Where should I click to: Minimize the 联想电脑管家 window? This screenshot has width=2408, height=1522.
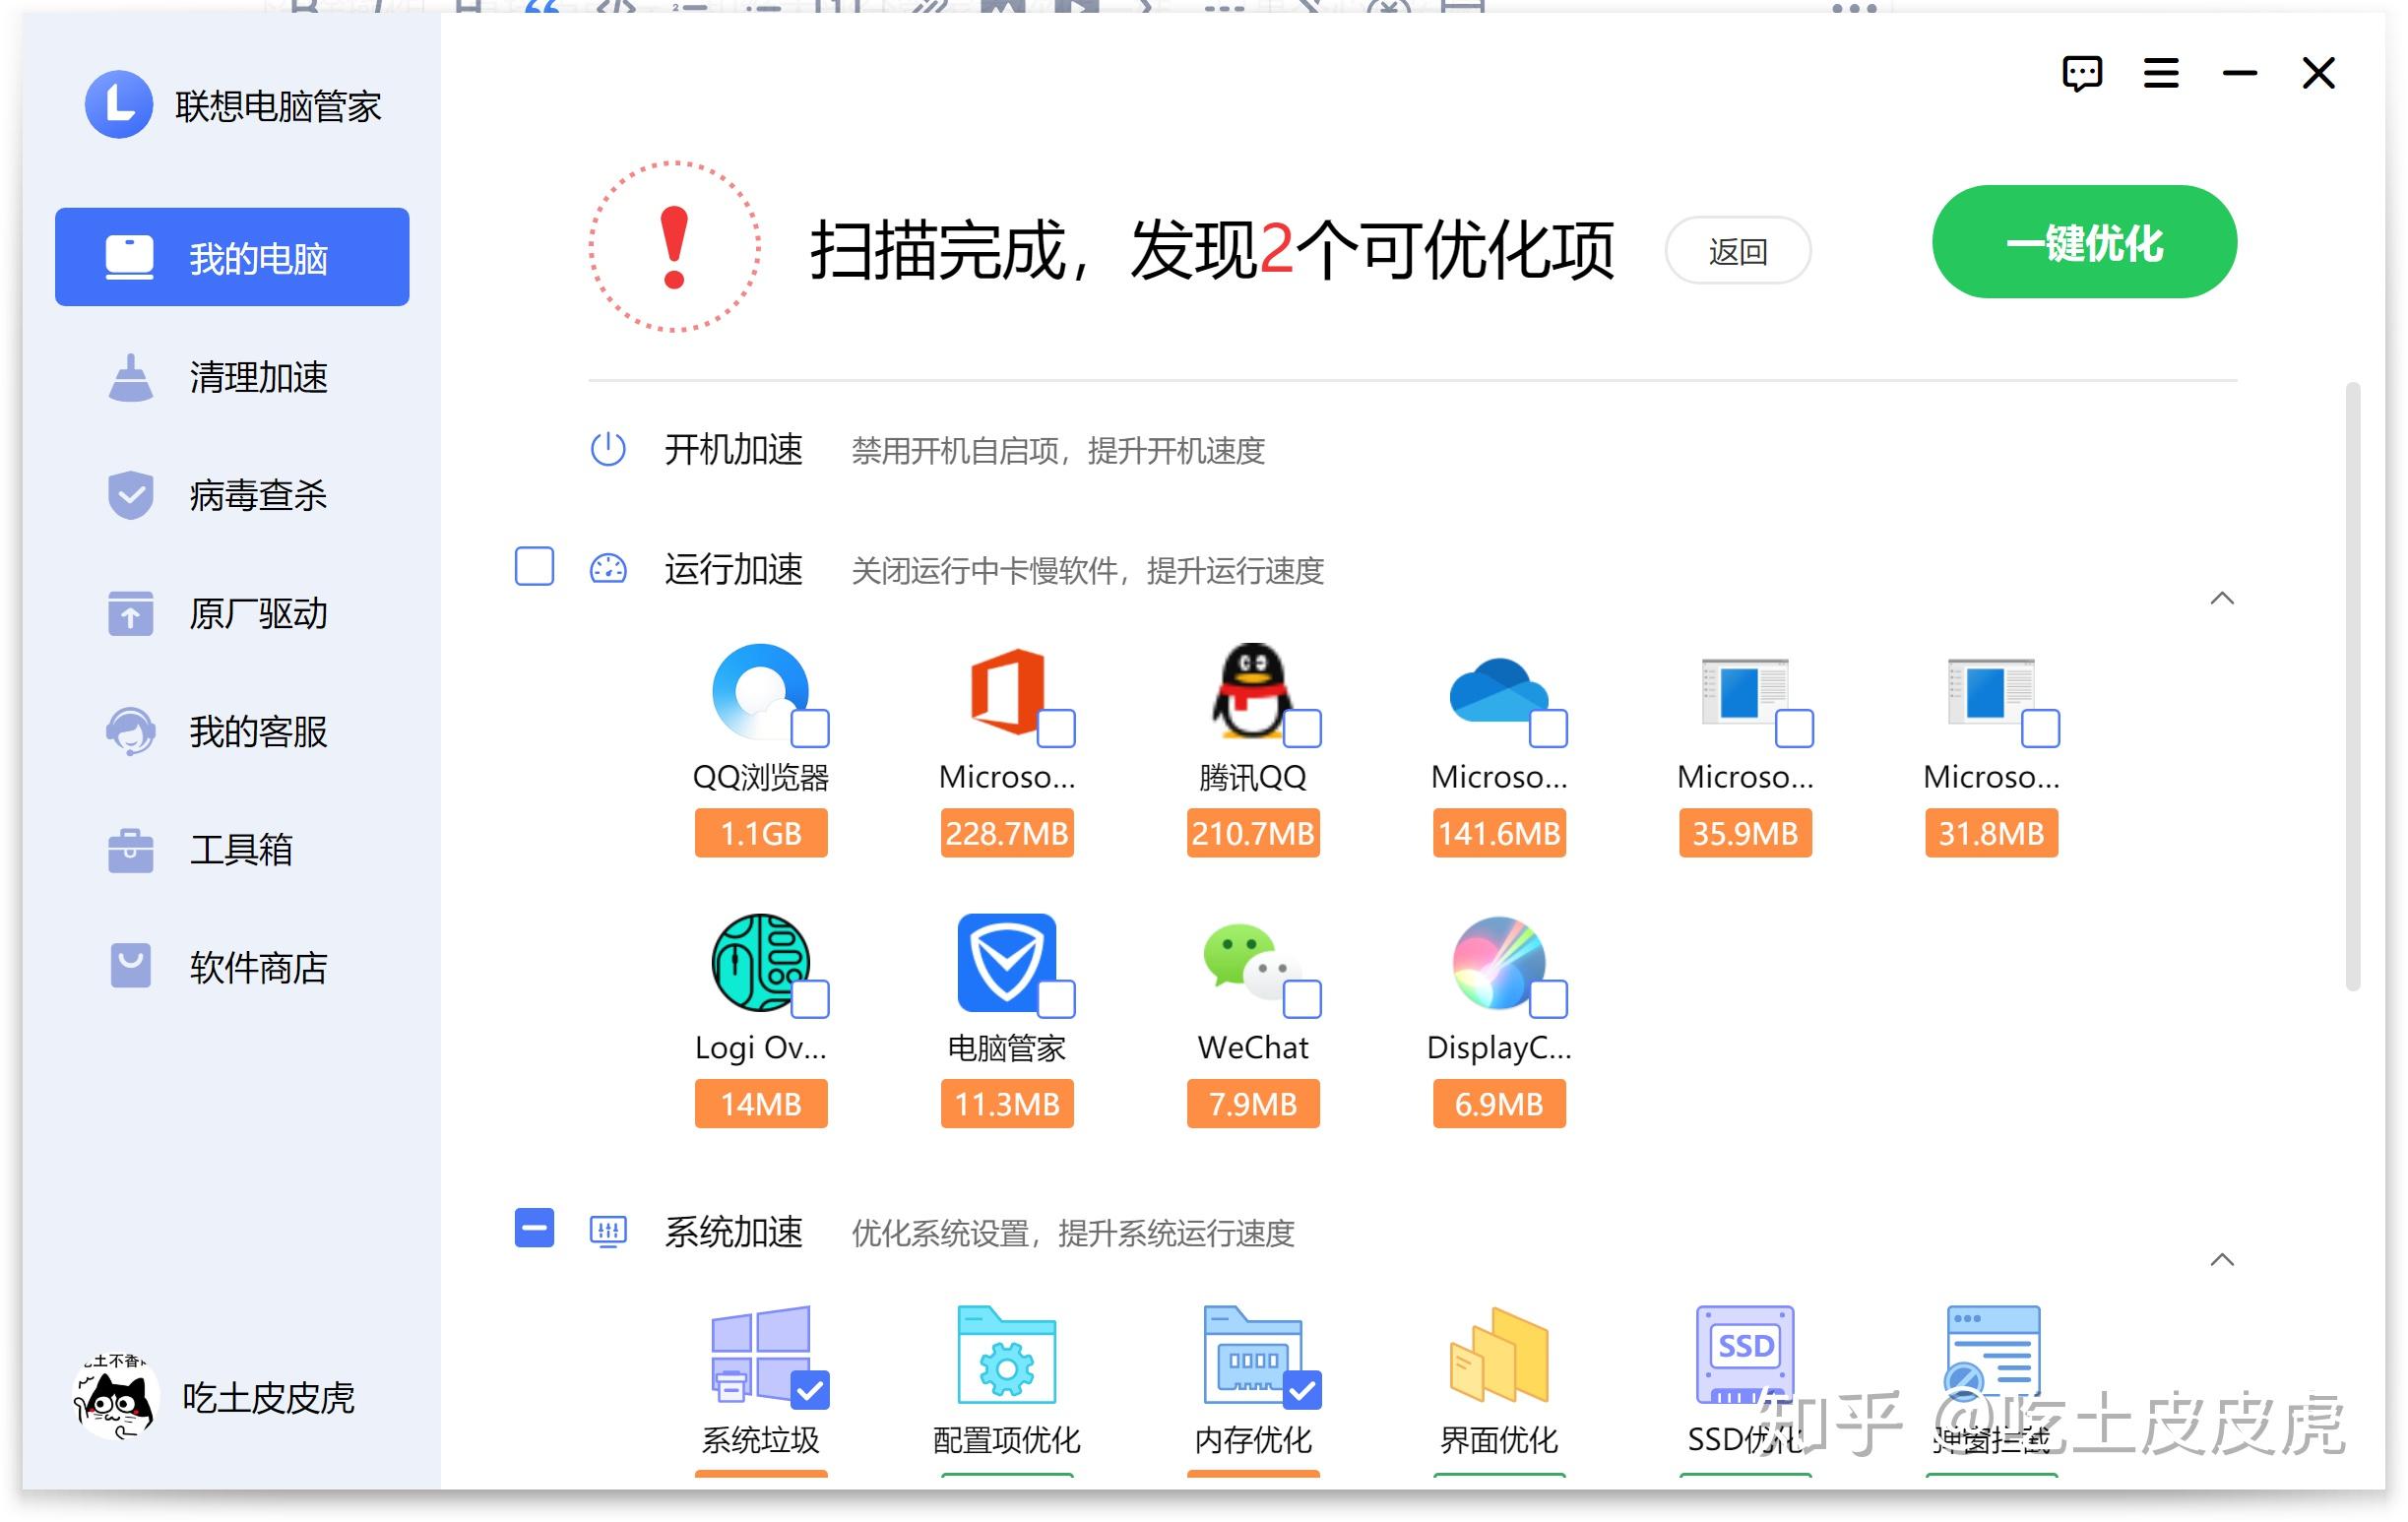[2240, 73]
